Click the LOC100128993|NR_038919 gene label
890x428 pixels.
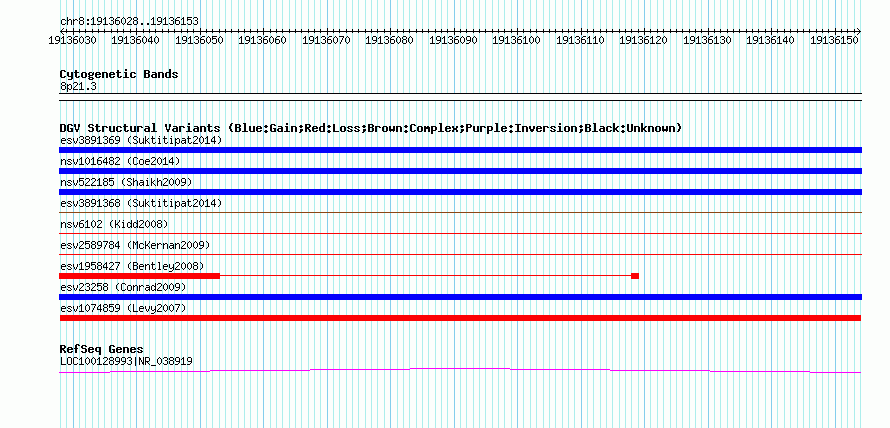126,361
